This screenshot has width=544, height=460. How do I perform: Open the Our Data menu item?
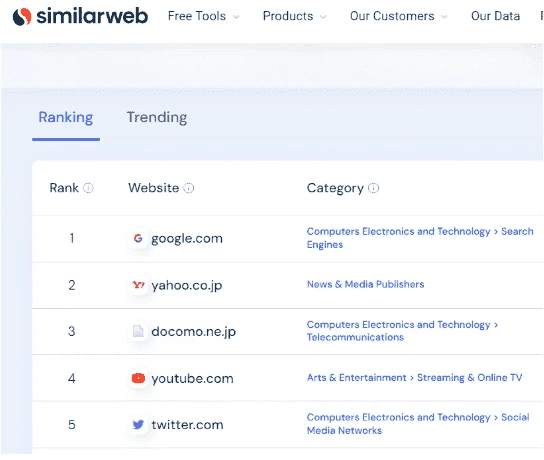[495, 16]
